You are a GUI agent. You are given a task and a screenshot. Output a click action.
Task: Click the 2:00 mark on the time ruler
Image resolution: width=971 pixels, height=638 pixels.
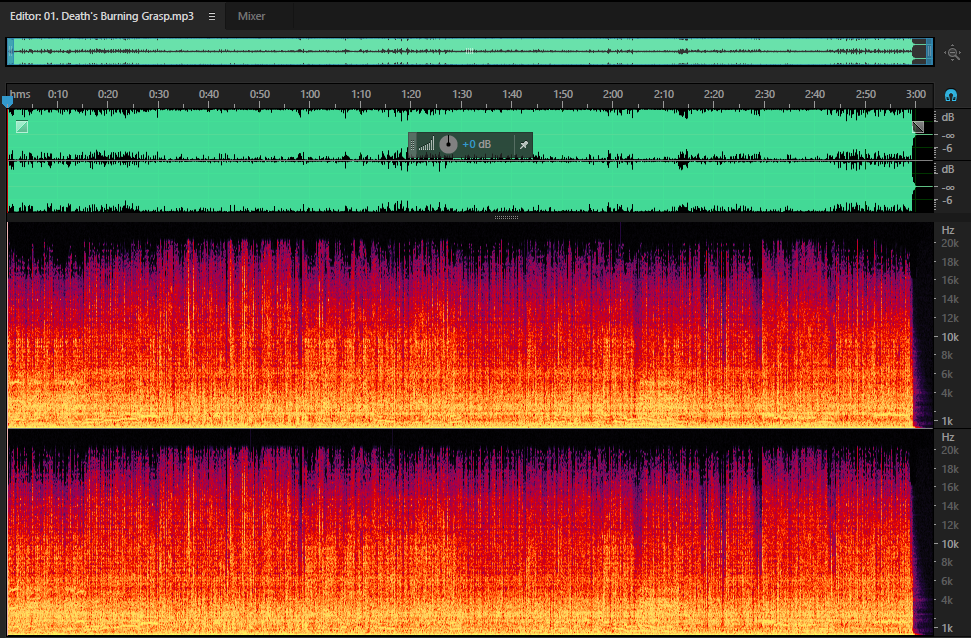[613, 94]
